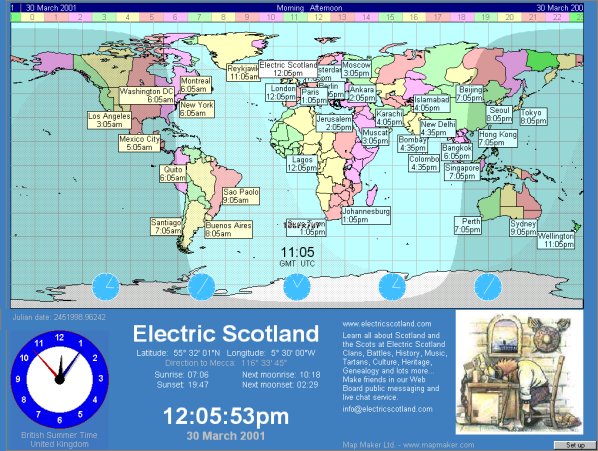This screenshot has height=451, width=598.
Task: Click the Lagos 12:05pm label
Action: 302,164
